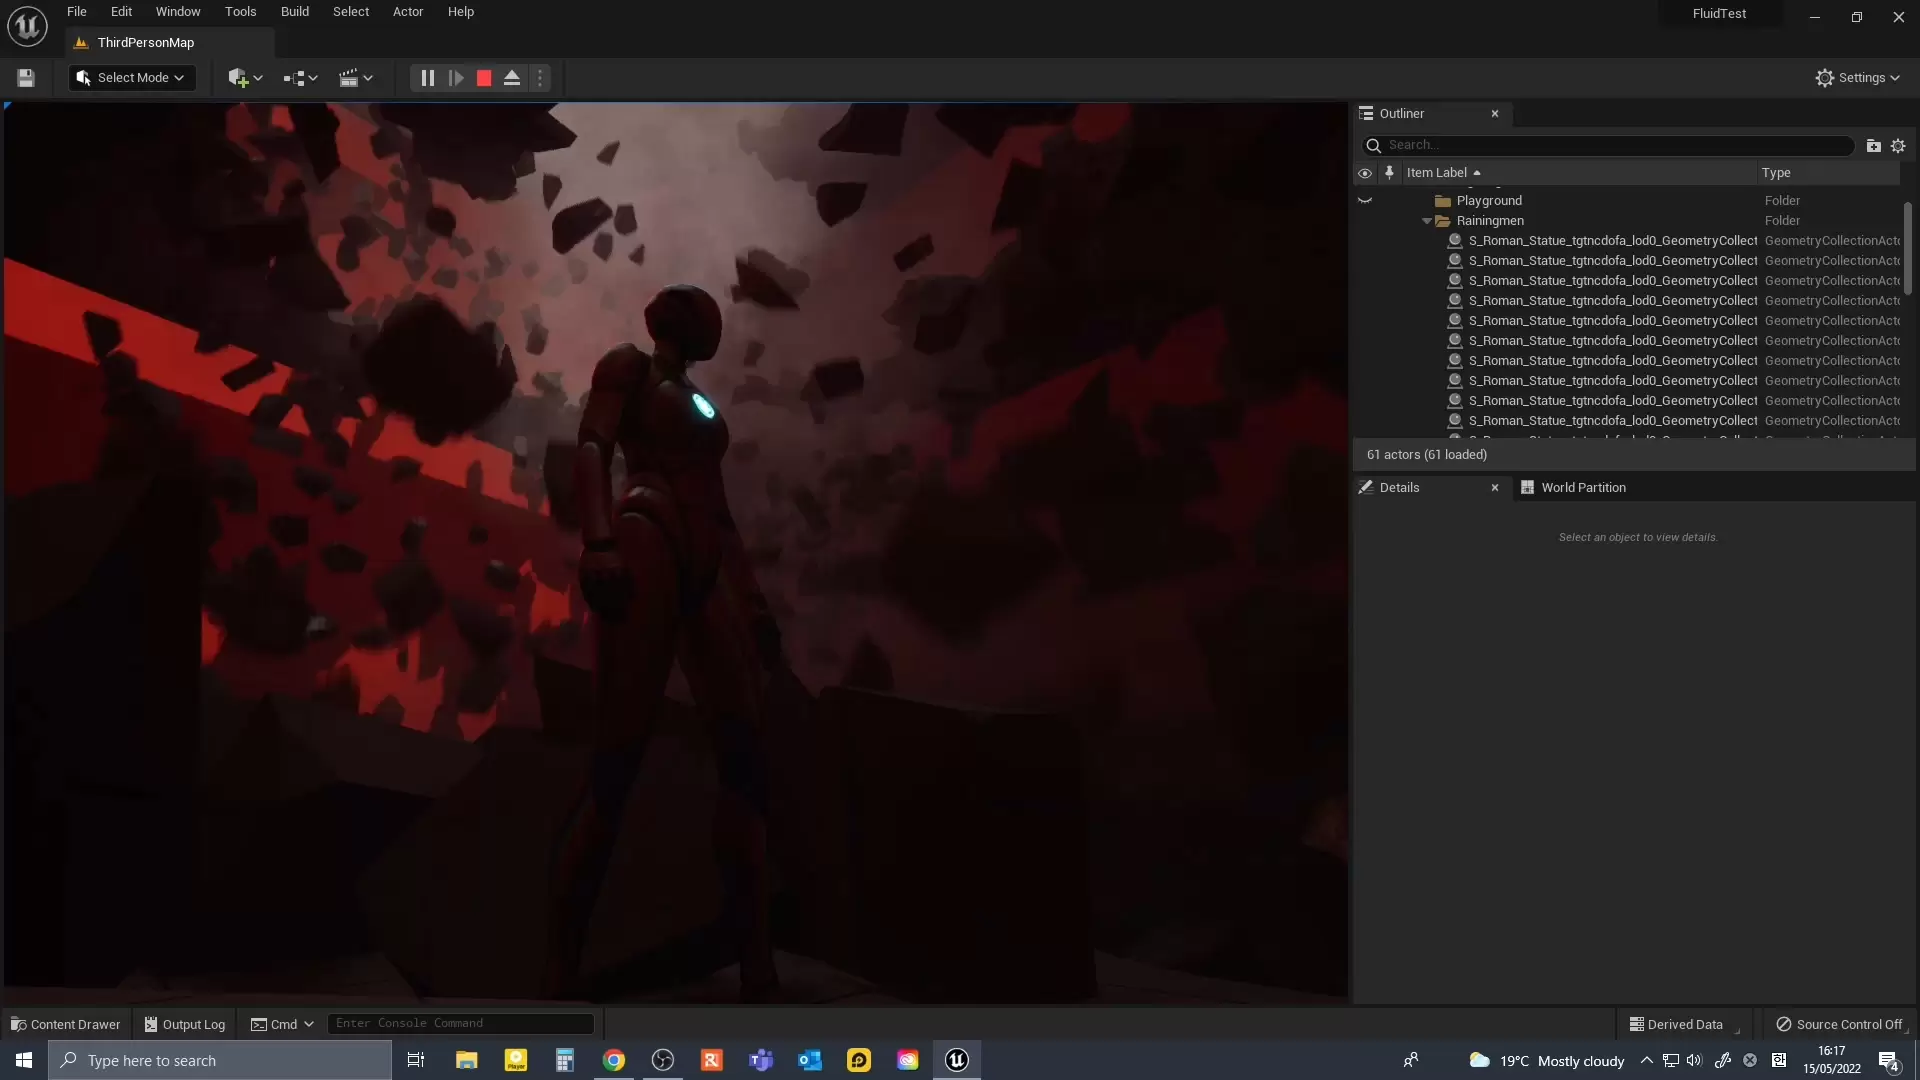Viewport: 1920px width, 1080px height.
Task: Toggle visibility eye column header
Action: [x=1365, y=173]
